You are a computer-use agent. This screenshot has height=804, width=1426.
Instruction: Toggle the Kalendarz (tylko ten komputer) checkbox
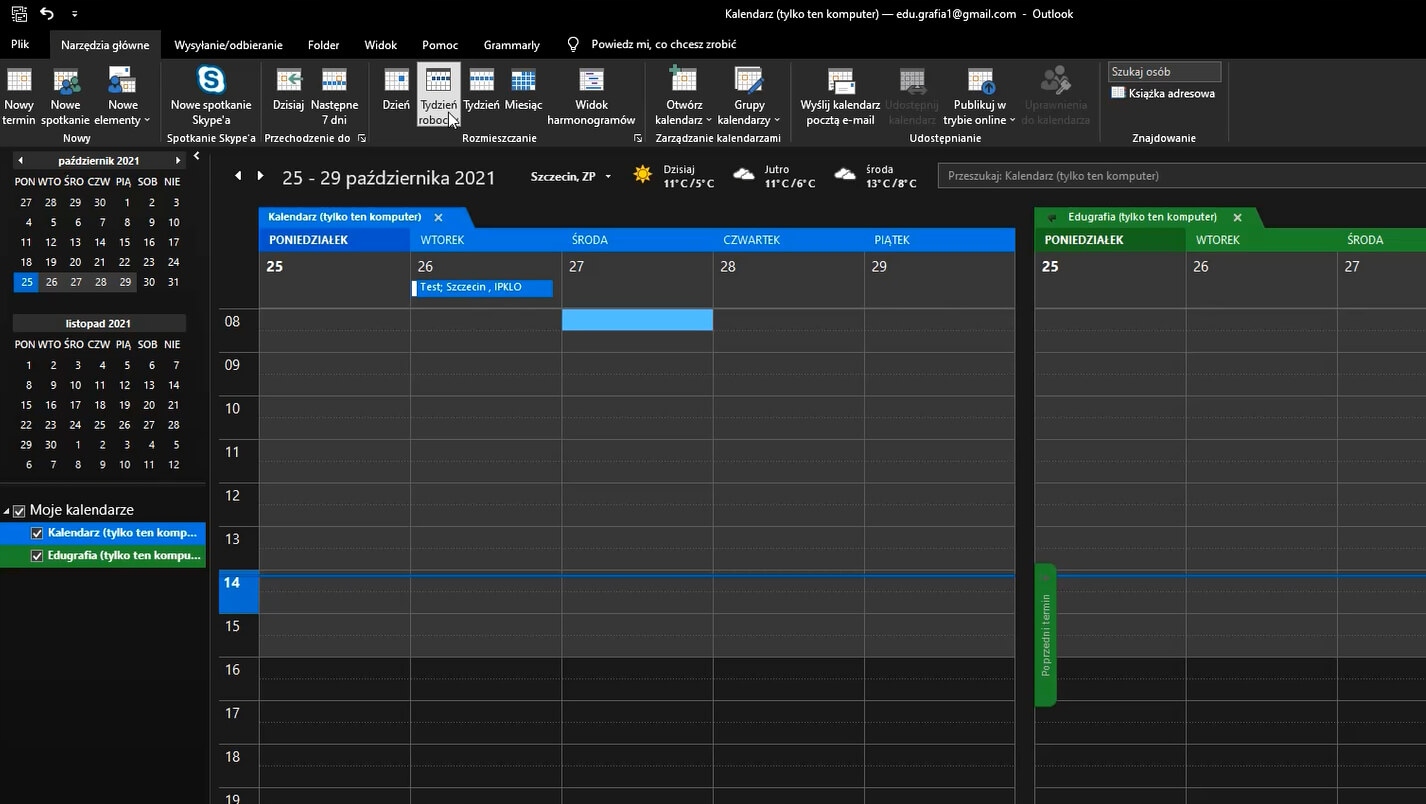[38, 533]
